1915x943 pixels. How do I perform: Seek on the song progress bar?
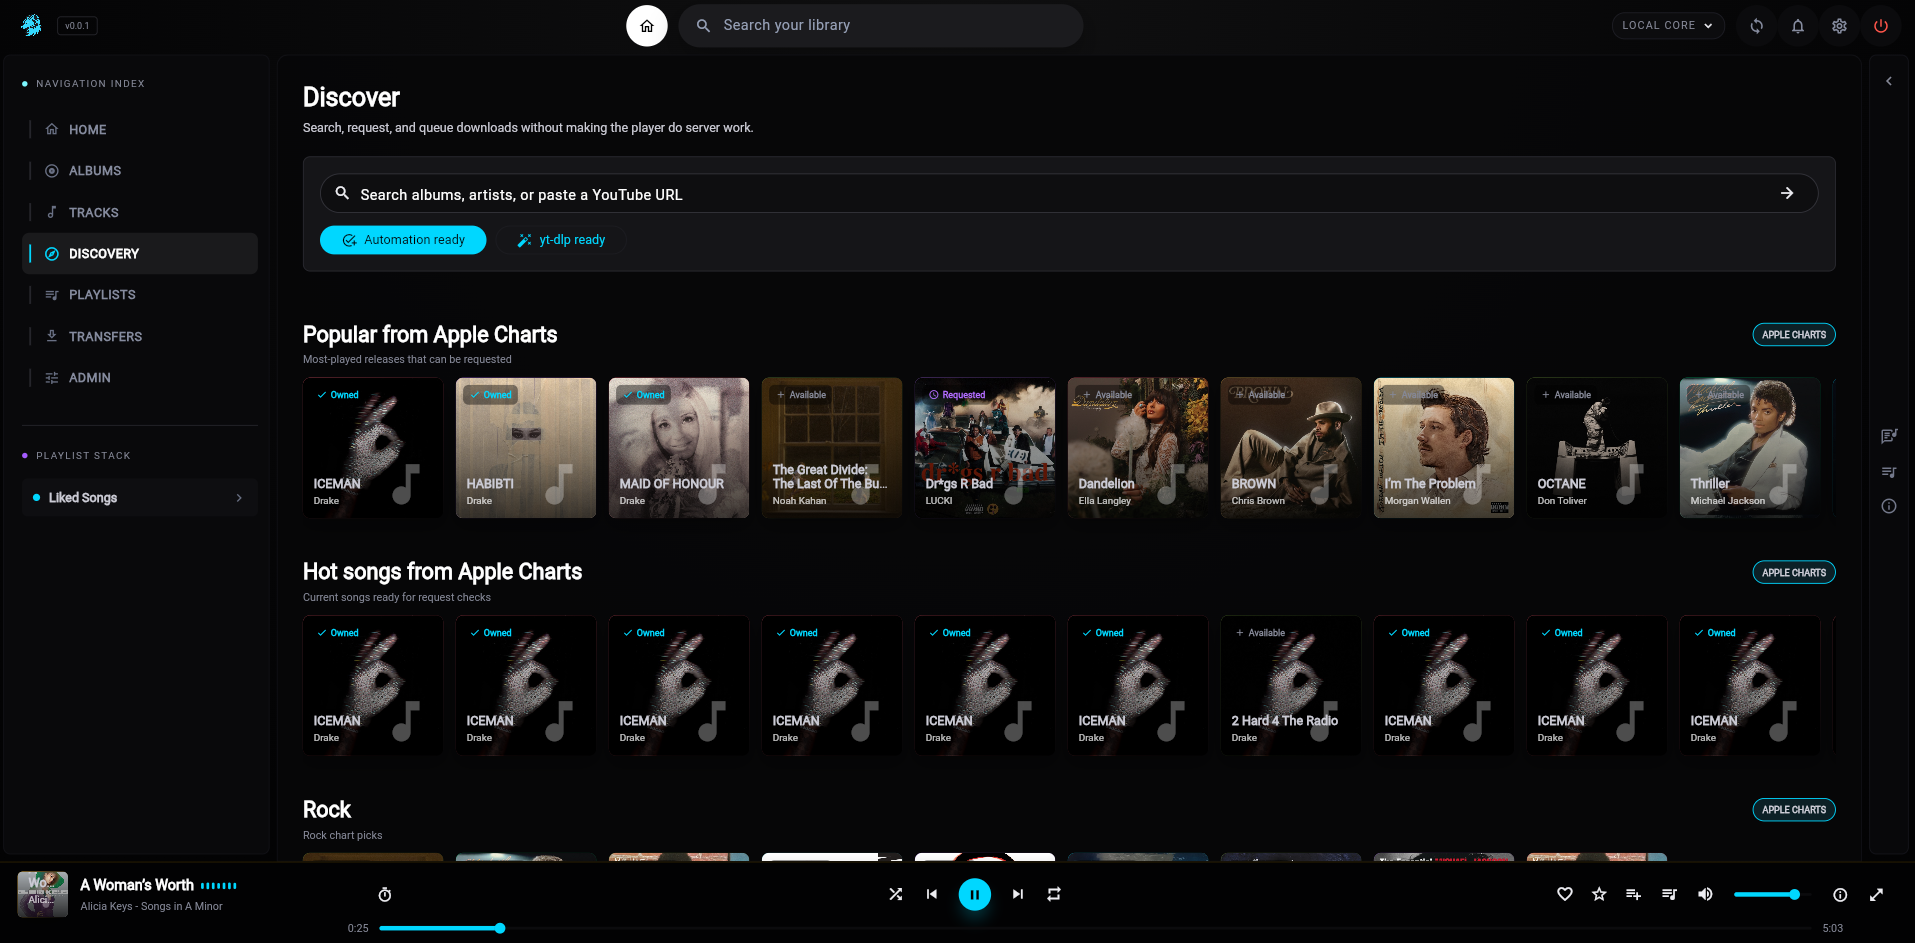[1097, 928]
